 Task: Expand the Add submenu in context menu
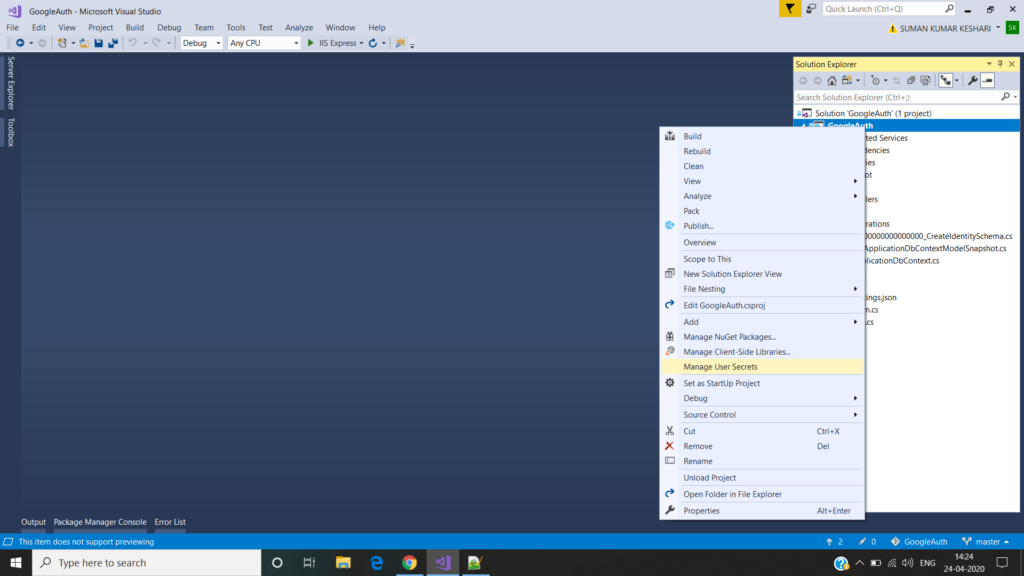[x=856, y=322]
